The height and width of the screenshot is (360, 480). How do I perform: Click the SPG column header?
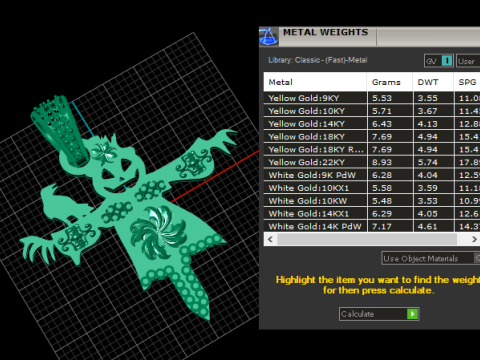pos(467,82)
